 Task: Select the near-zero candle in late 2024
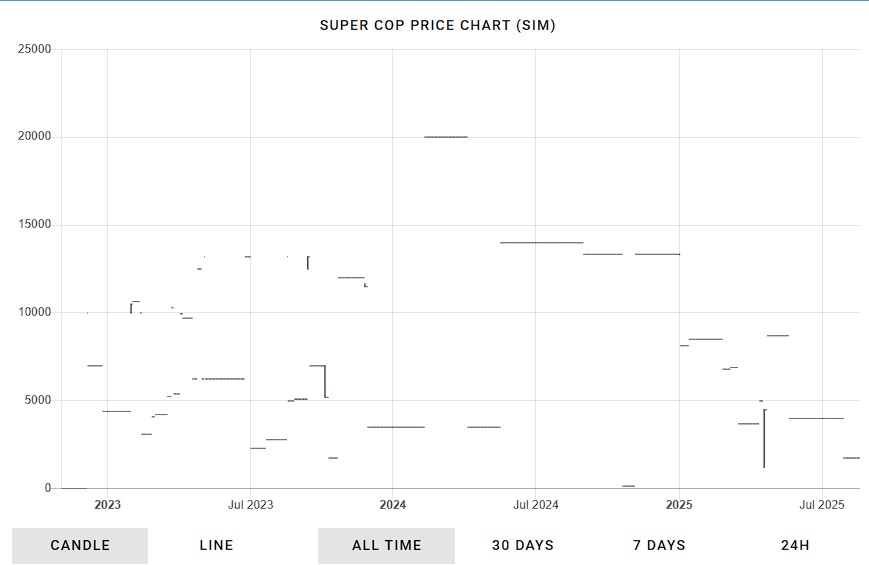coord(628,486)
